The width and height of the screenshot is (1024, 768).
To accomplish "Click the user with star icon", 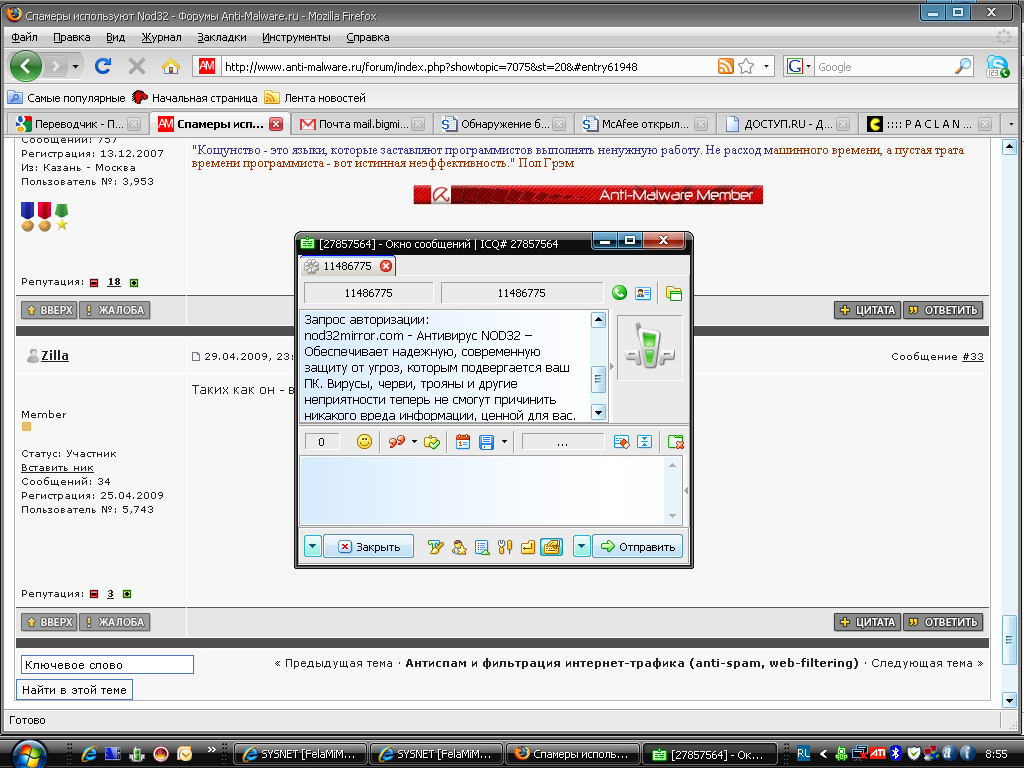I will click(459, 547).
